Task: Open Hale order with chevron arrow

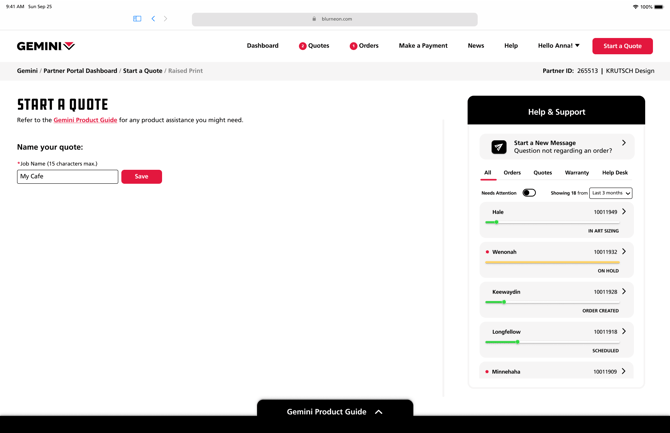Action: [x=624, y=212]
